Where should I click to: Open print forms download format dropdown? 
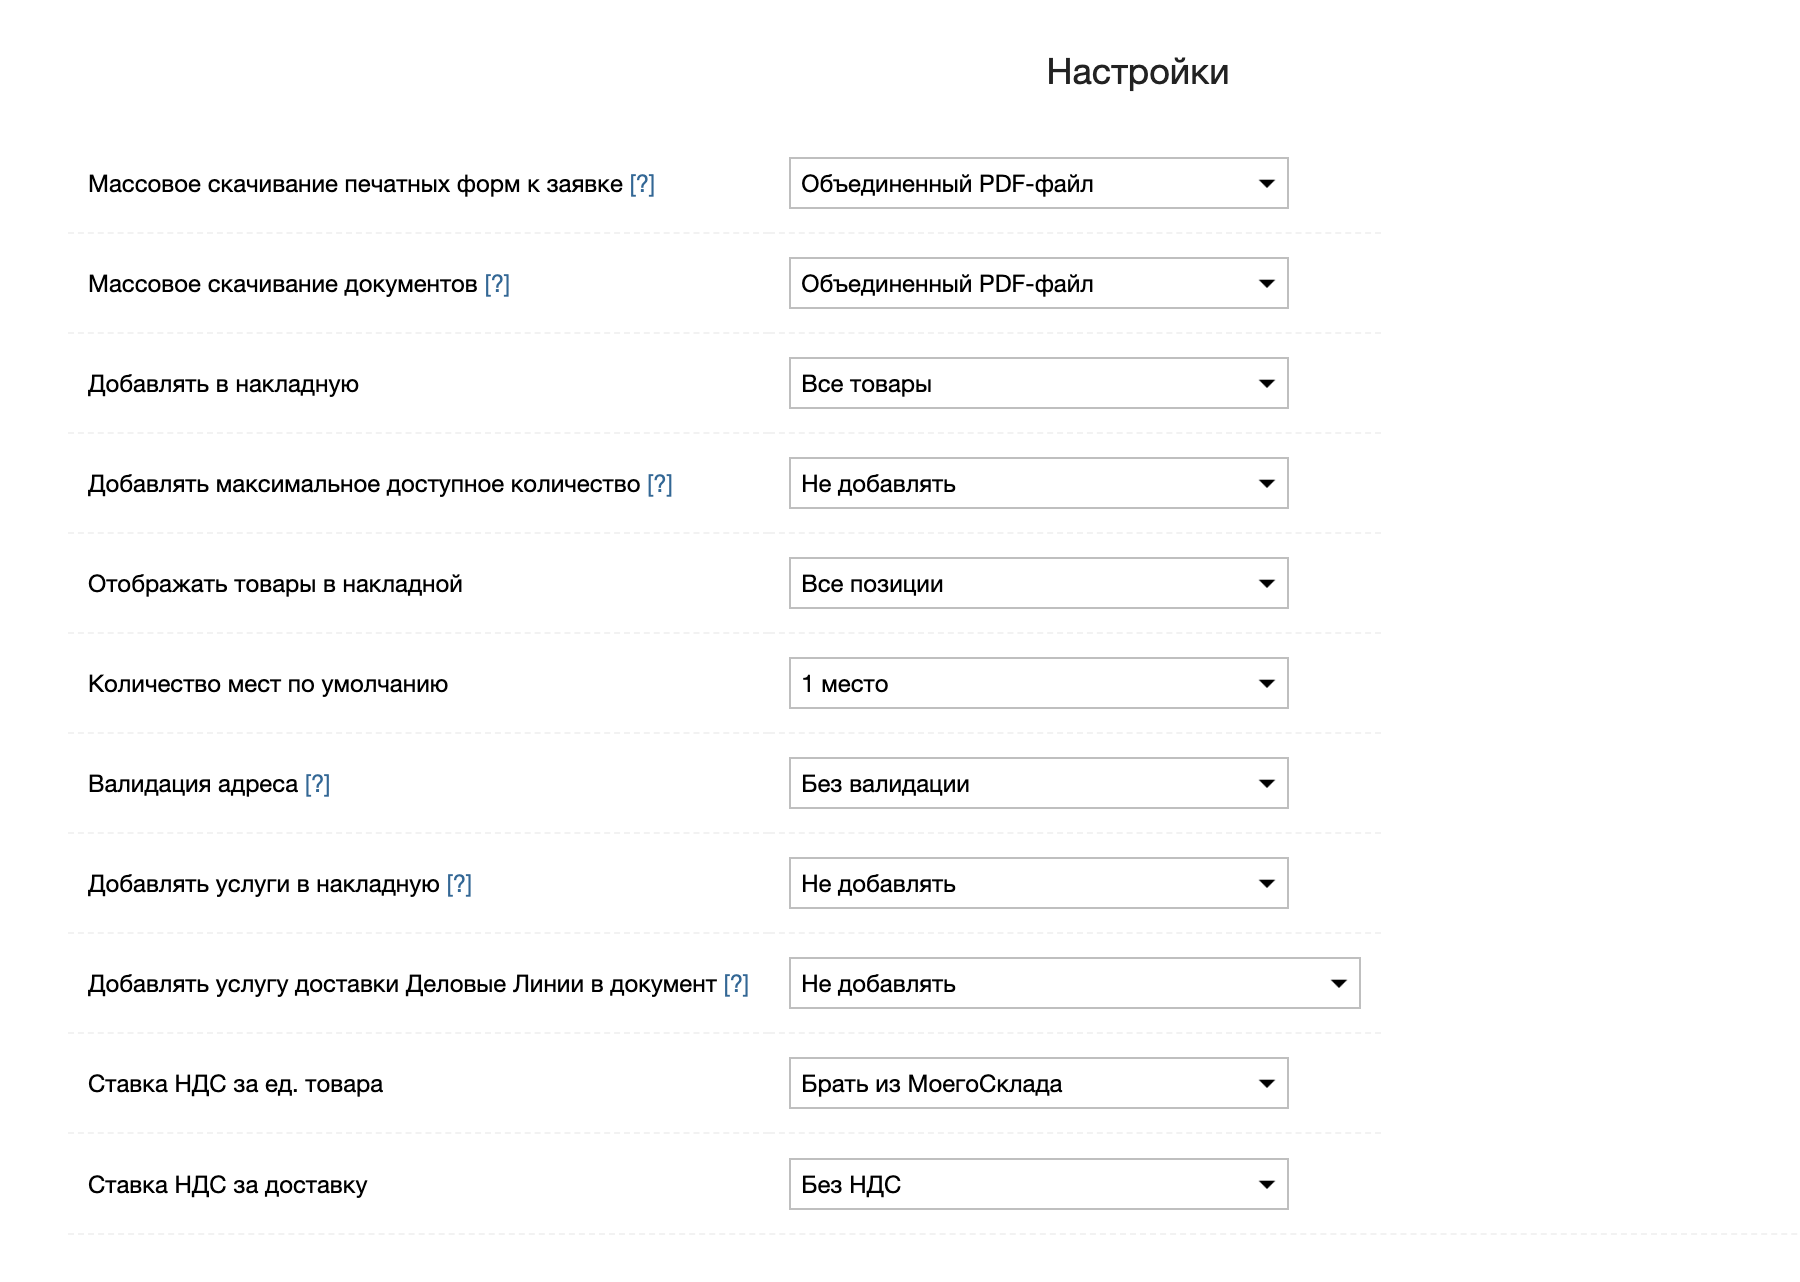[x=1038, y=184]
